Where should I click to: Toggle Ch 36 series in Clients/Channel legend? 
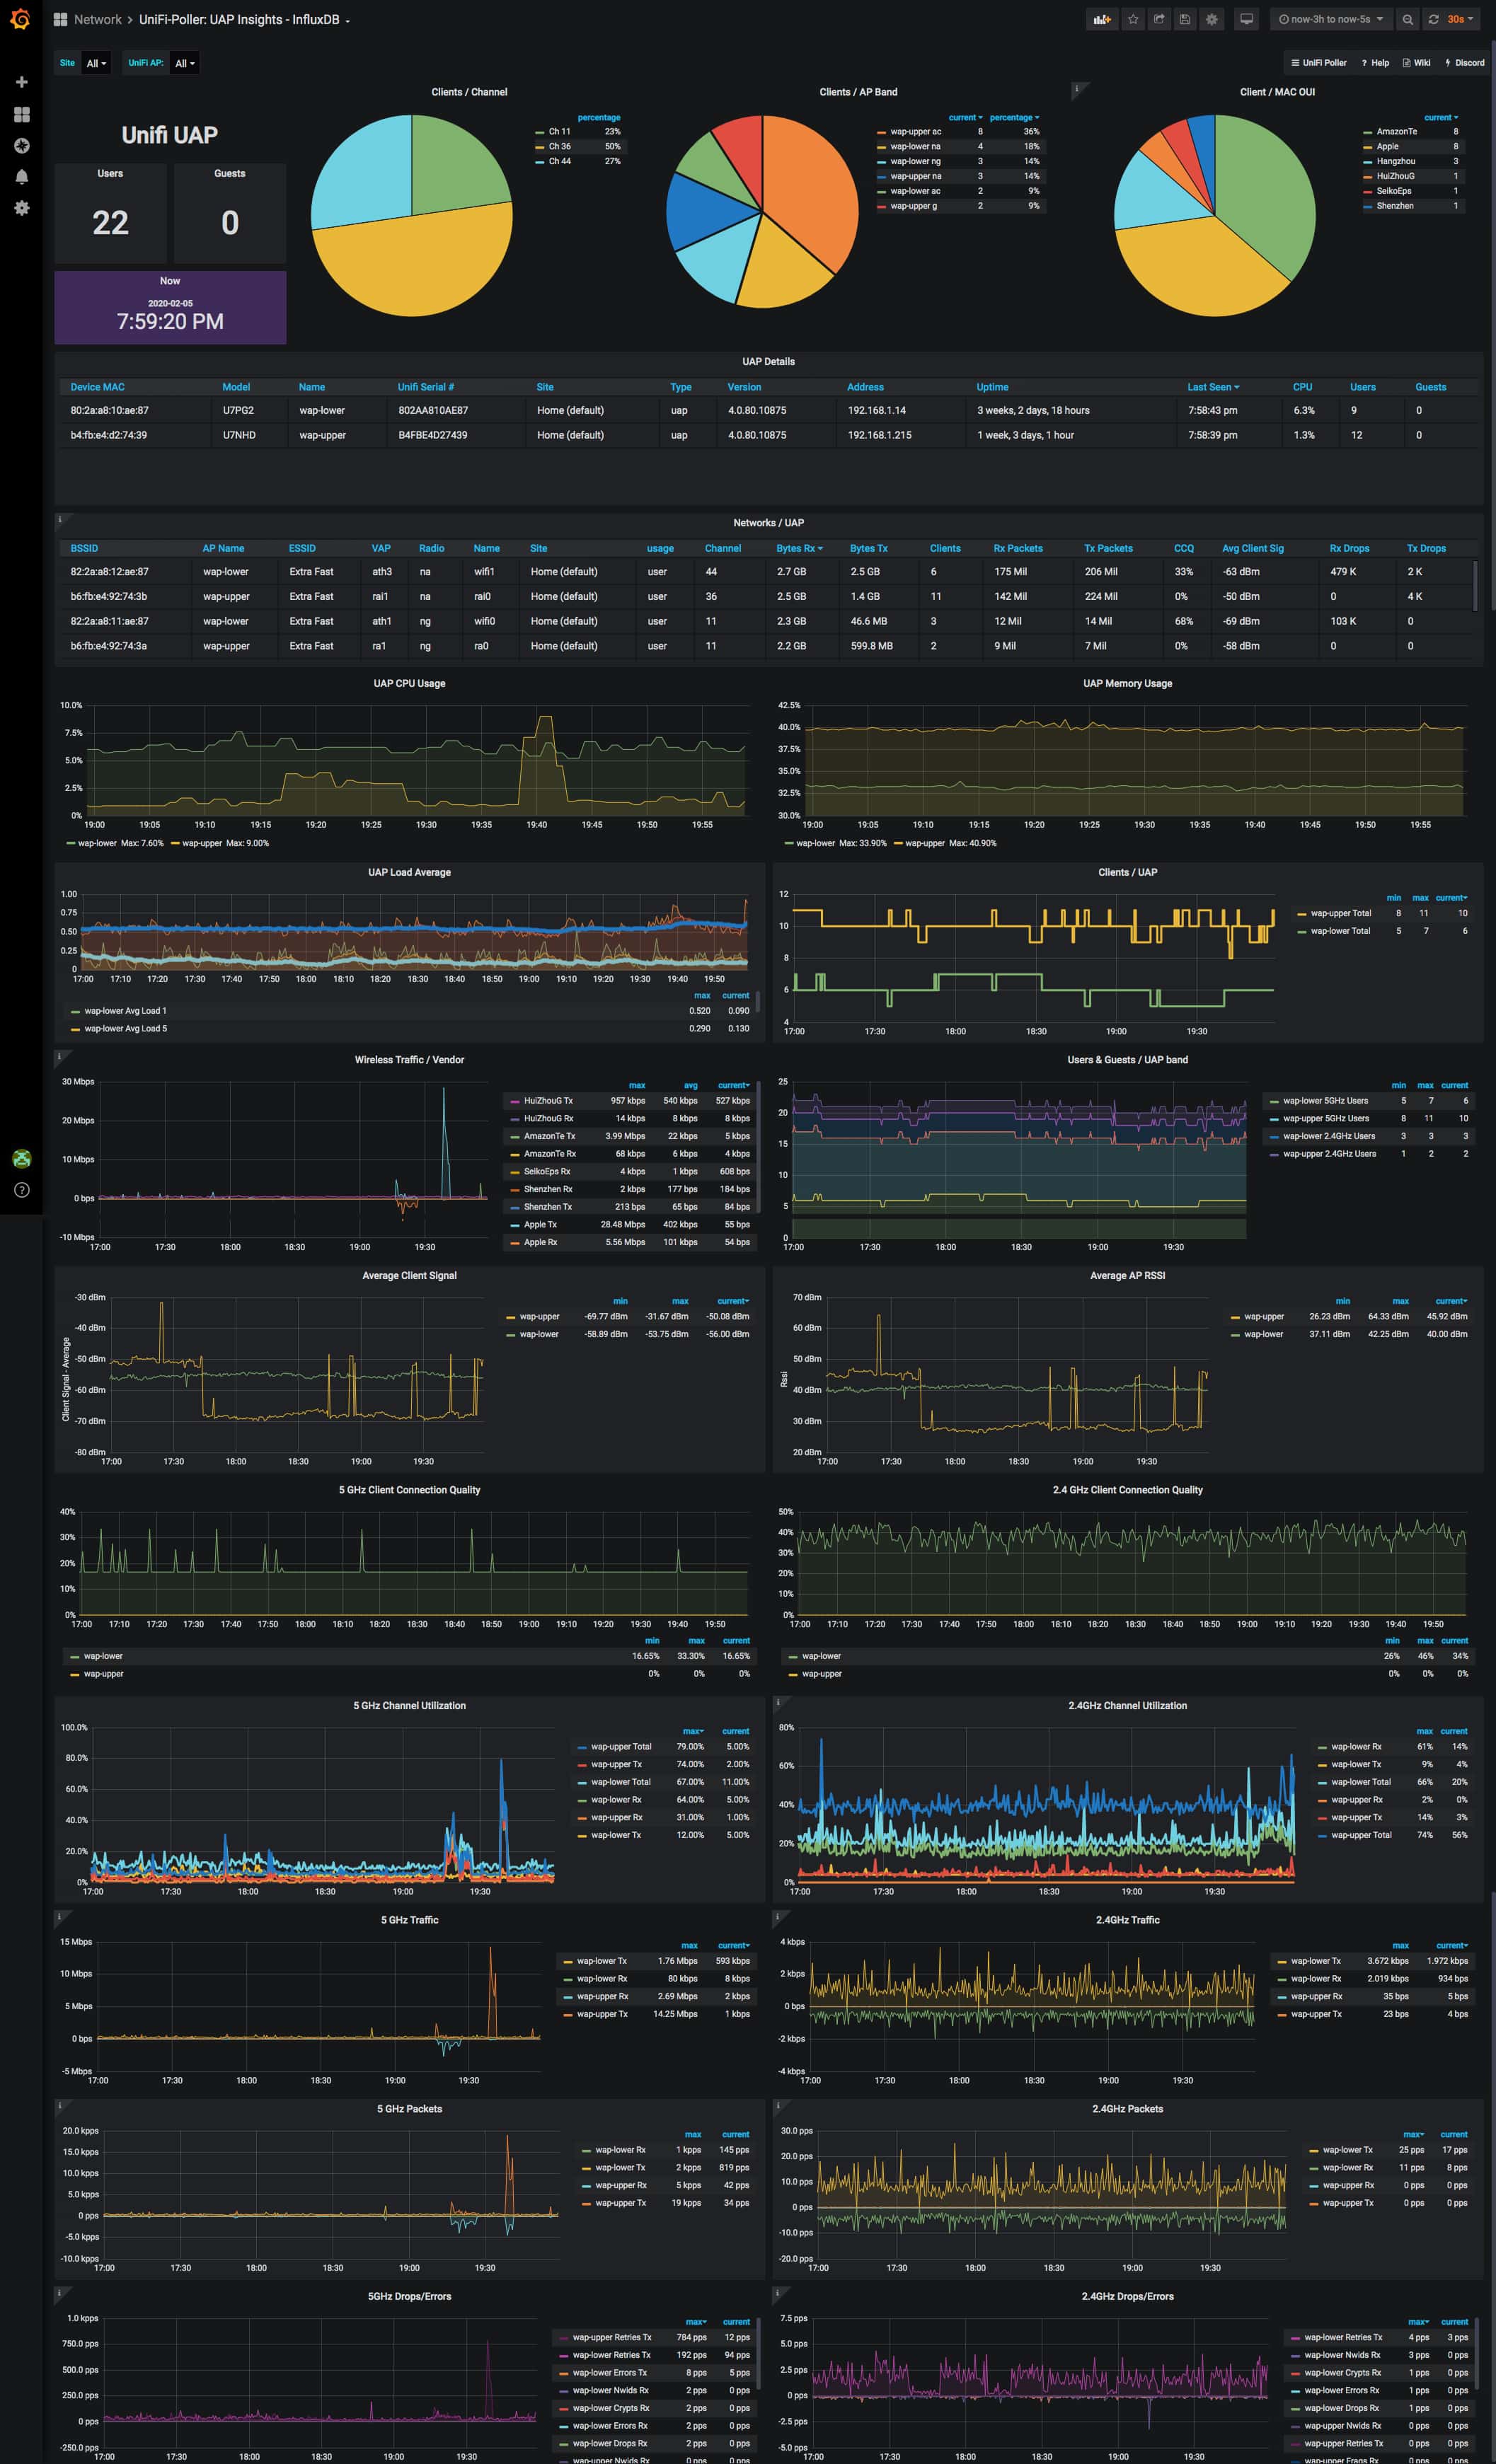click(x=559, y=146)
